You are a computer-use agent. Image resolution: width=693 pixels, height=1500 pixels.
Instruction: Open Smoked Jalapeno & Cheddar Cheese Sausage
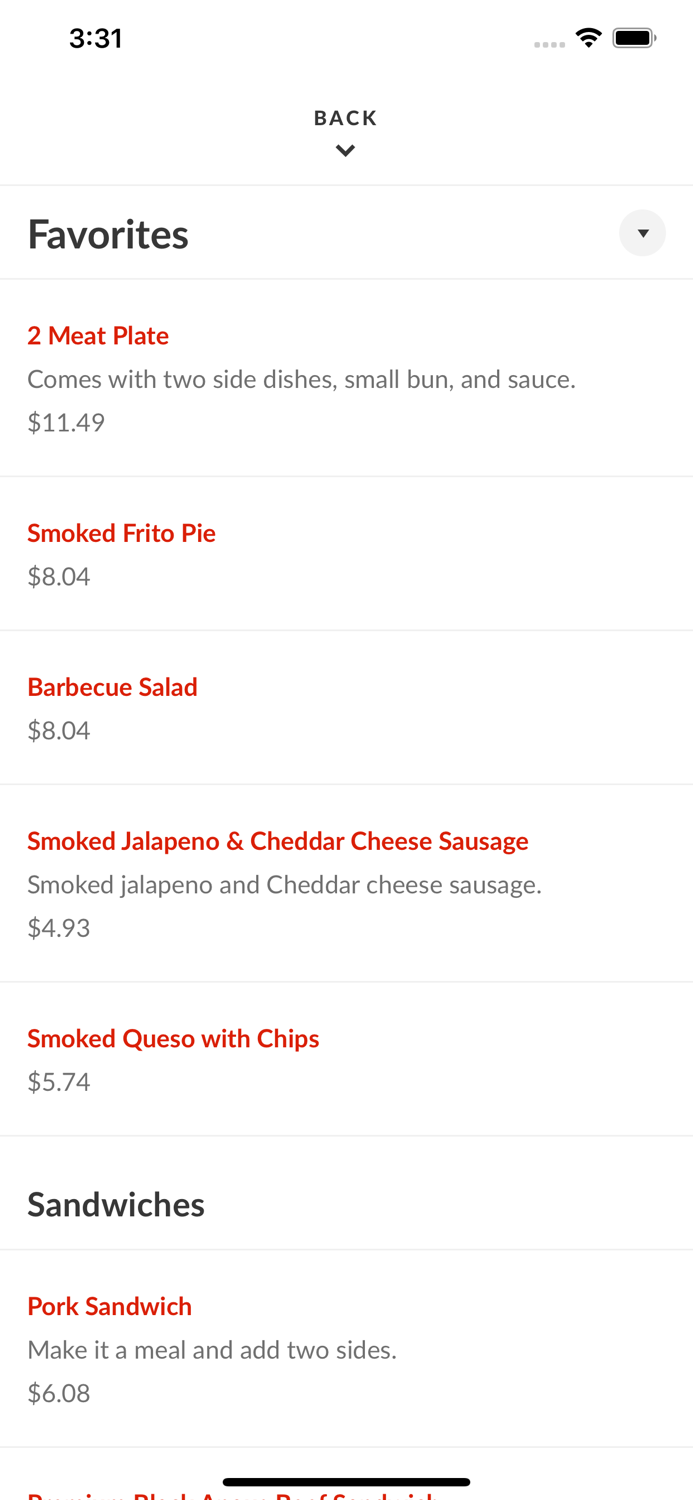click(x=278, y=841)
